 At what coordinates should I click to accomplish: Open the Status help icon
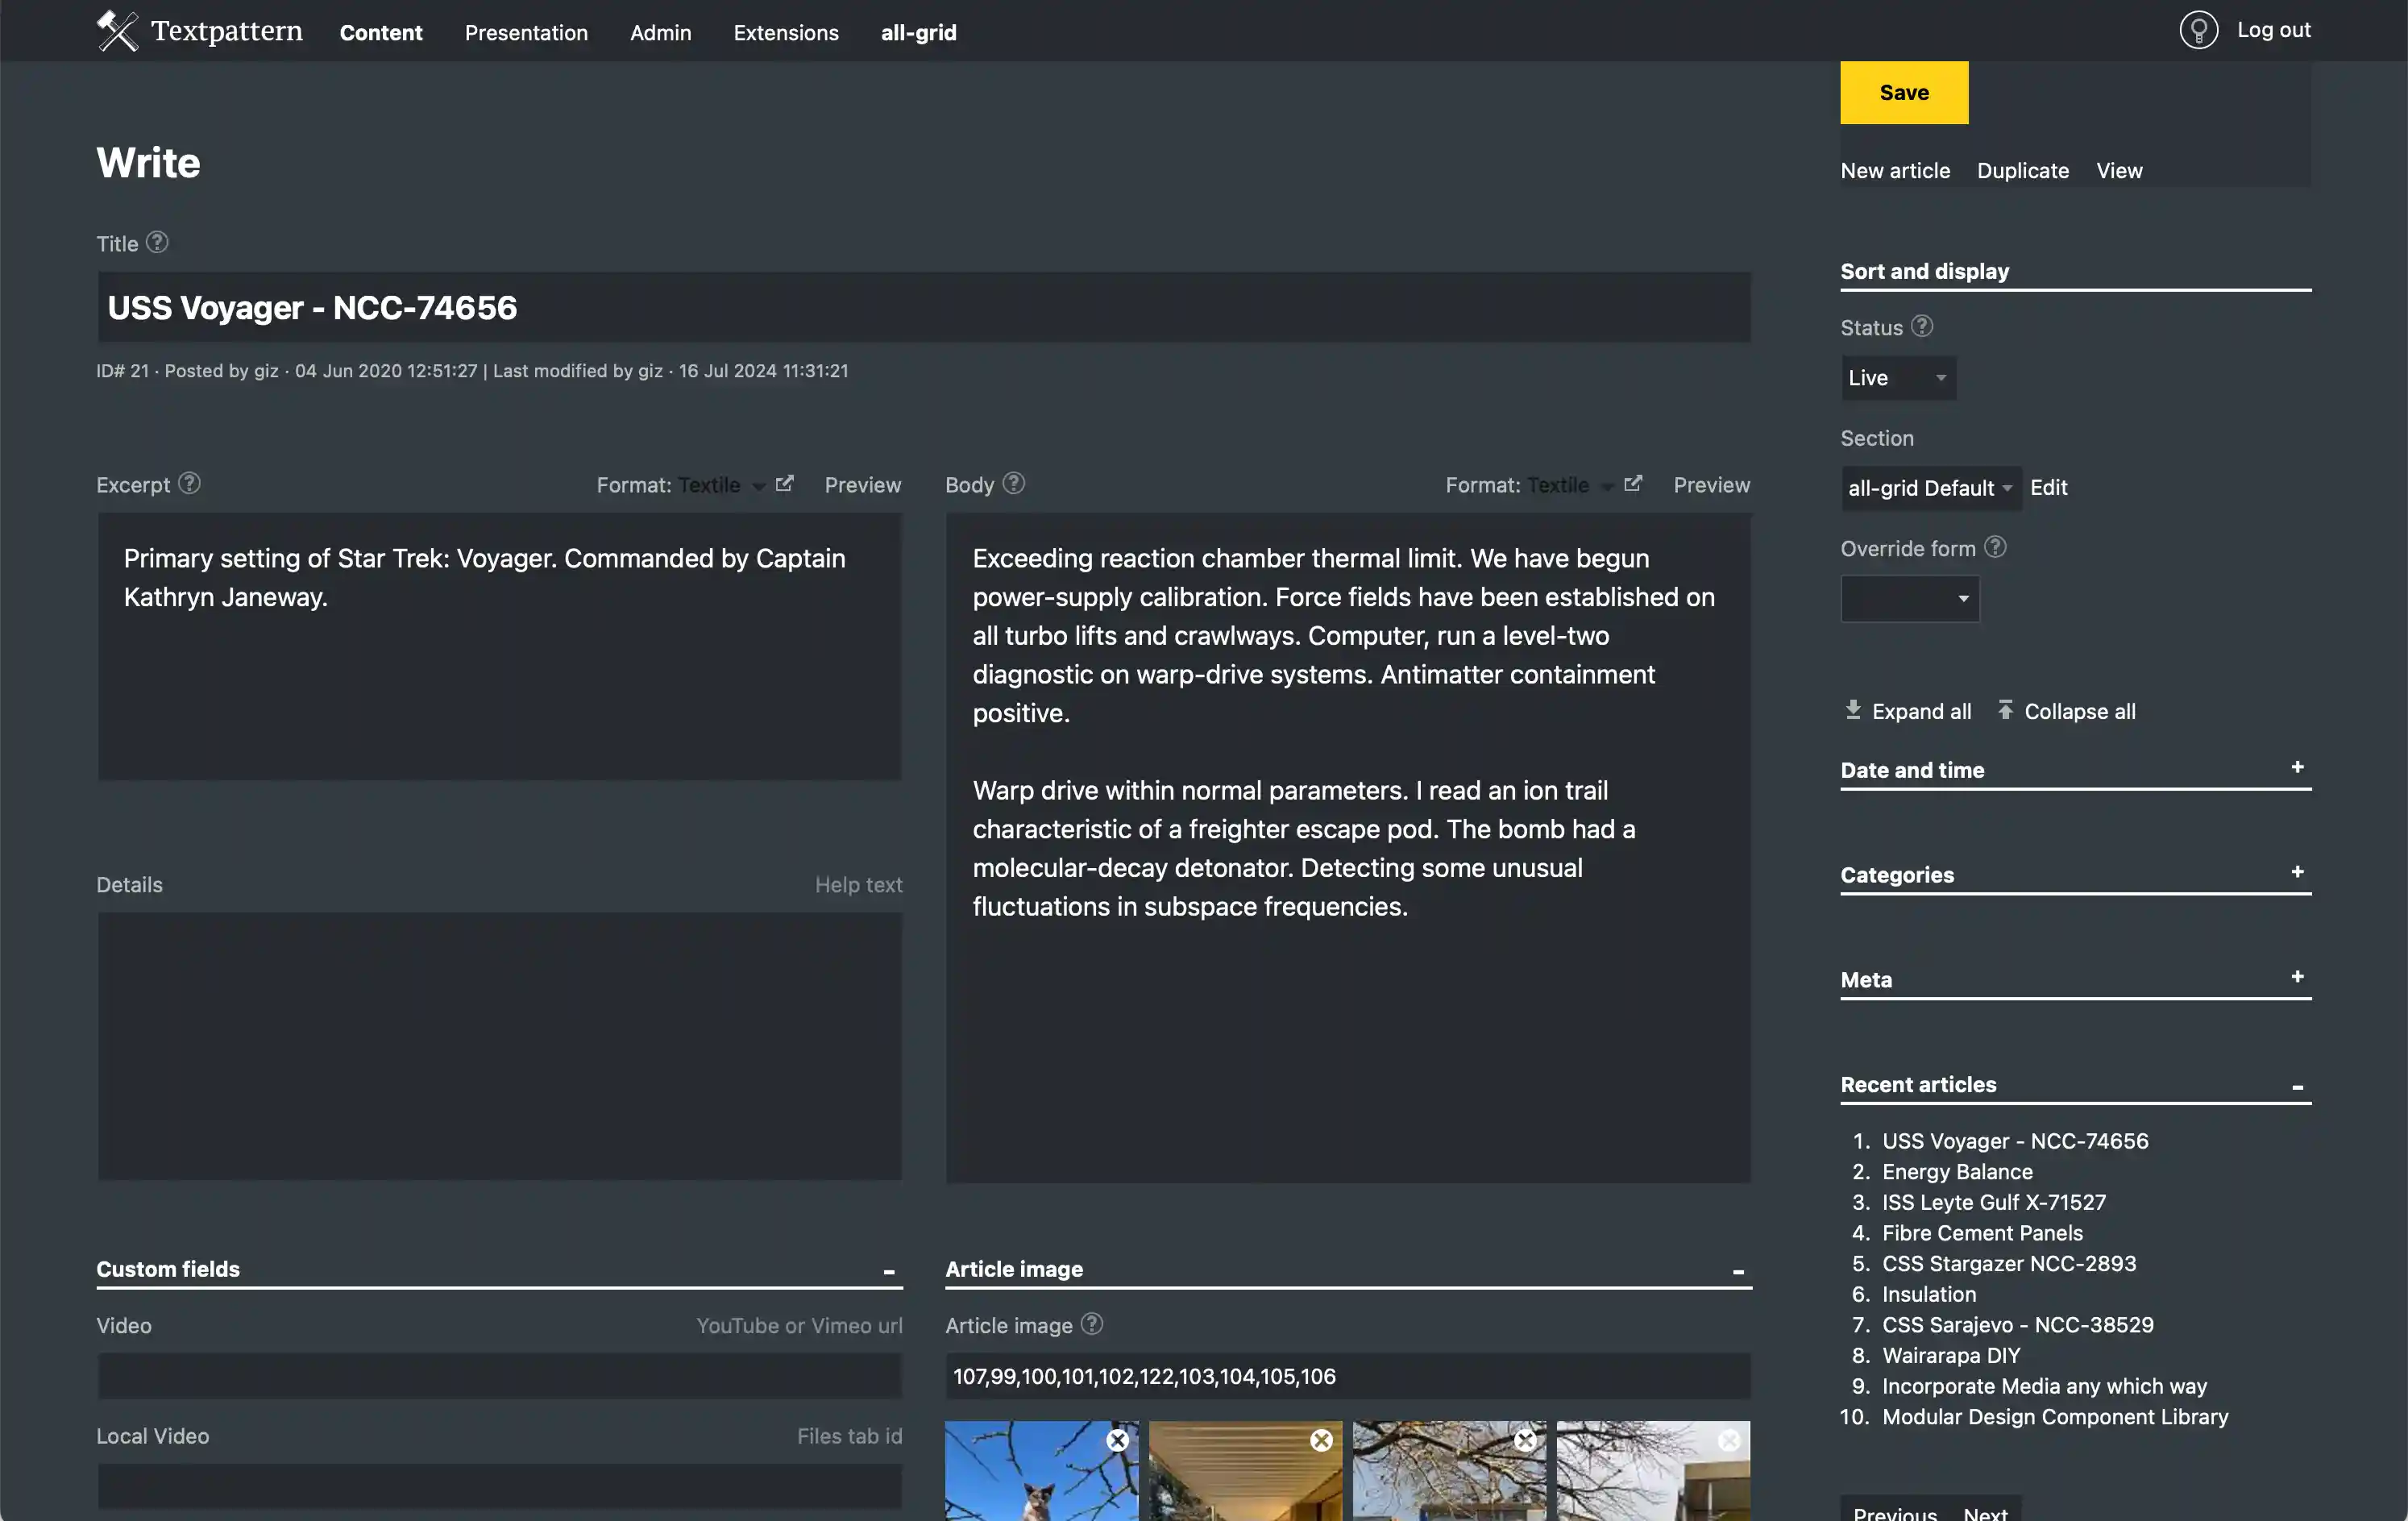[x=1921, y=326]
